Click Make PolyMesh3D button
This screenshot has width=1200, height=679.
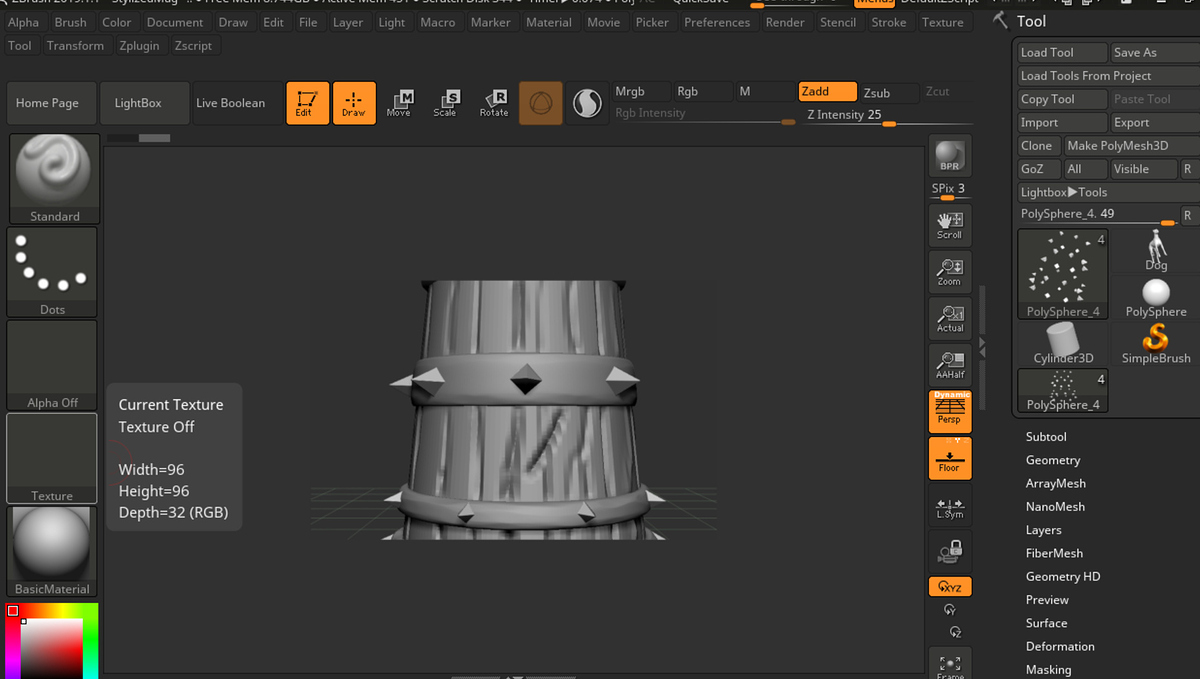pyautogui.click(x=1131, y=146)
